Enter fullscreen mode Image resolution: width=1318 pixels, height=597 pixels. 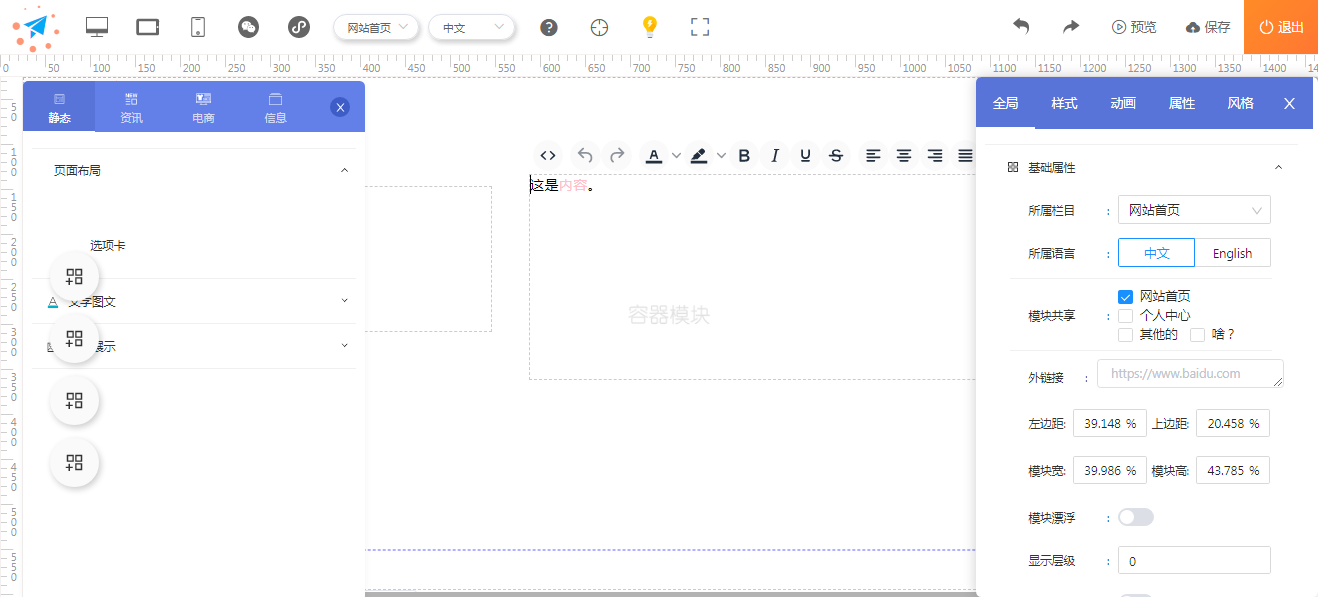[x=700, y=27]
